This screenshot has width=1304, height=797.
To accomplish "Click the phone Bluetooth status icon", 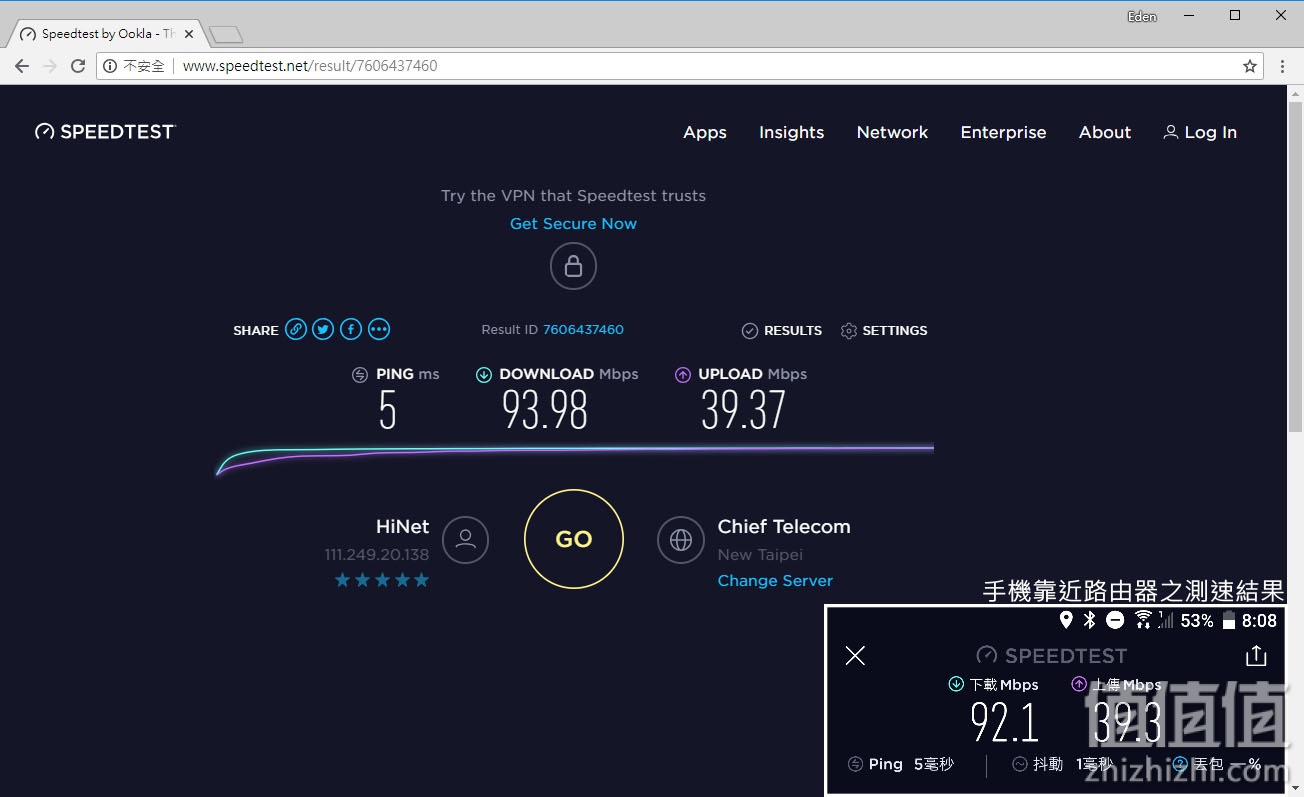I will 1090,620.
